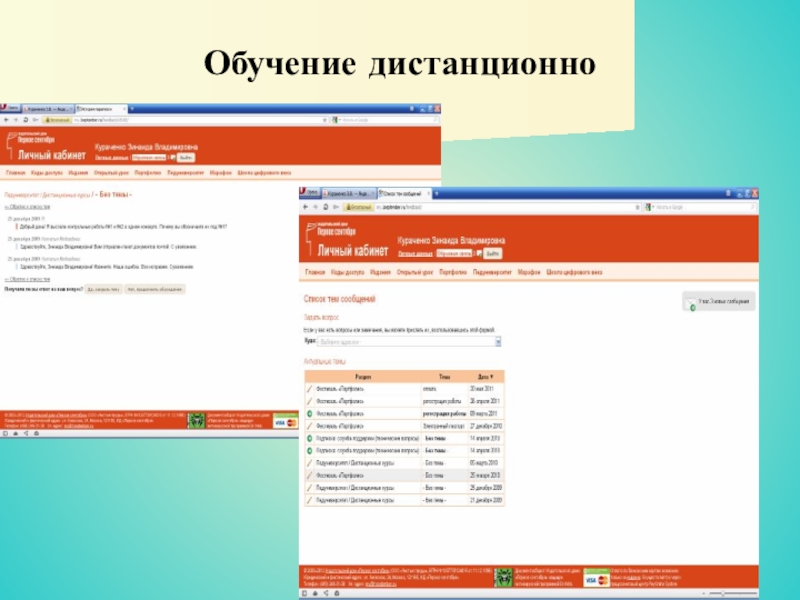
Task: Click the Turbo icon in right window status bar
Action: pos(337,593)
